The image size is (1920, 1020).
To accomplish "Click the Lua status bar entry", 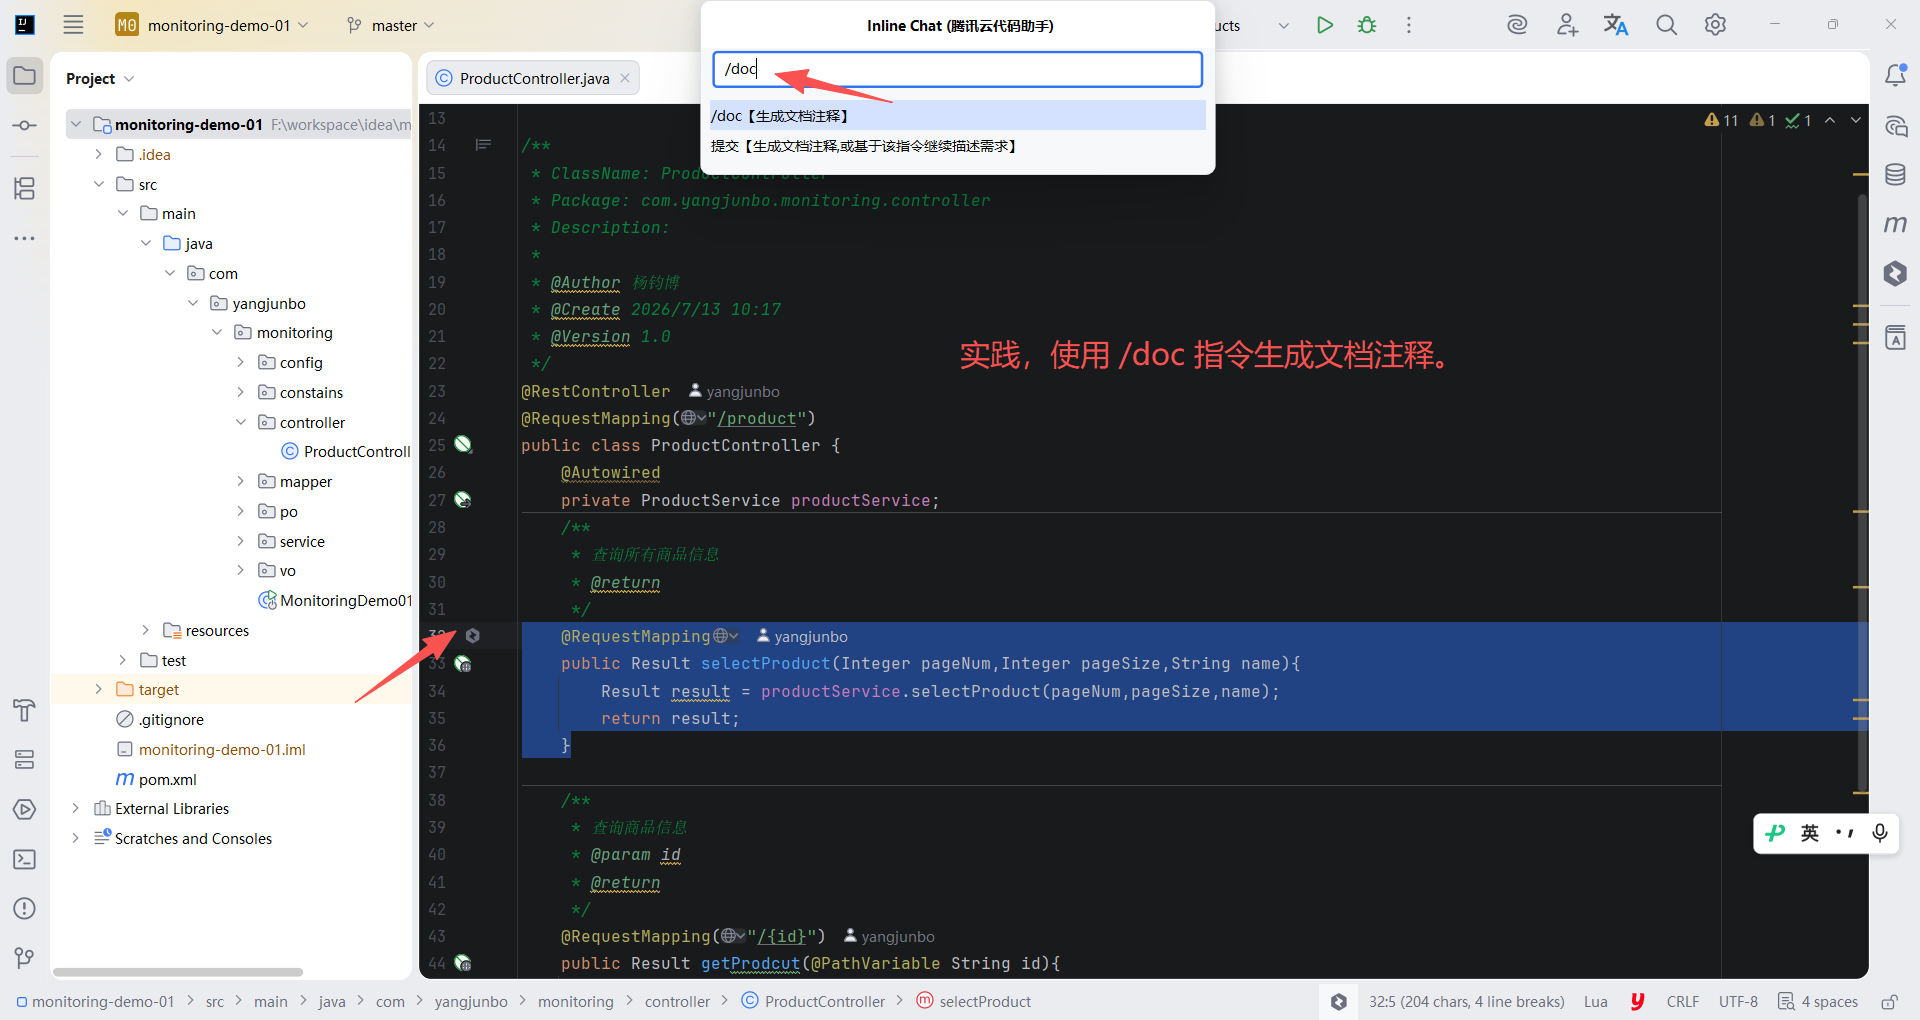I will tap(1596, 1002).
